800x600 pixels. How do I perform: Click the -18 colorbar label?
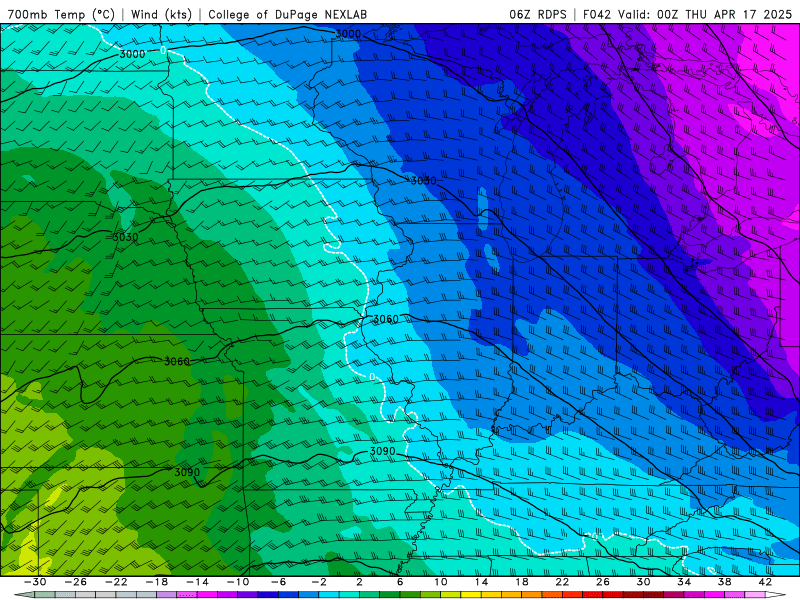pos(157,582)
